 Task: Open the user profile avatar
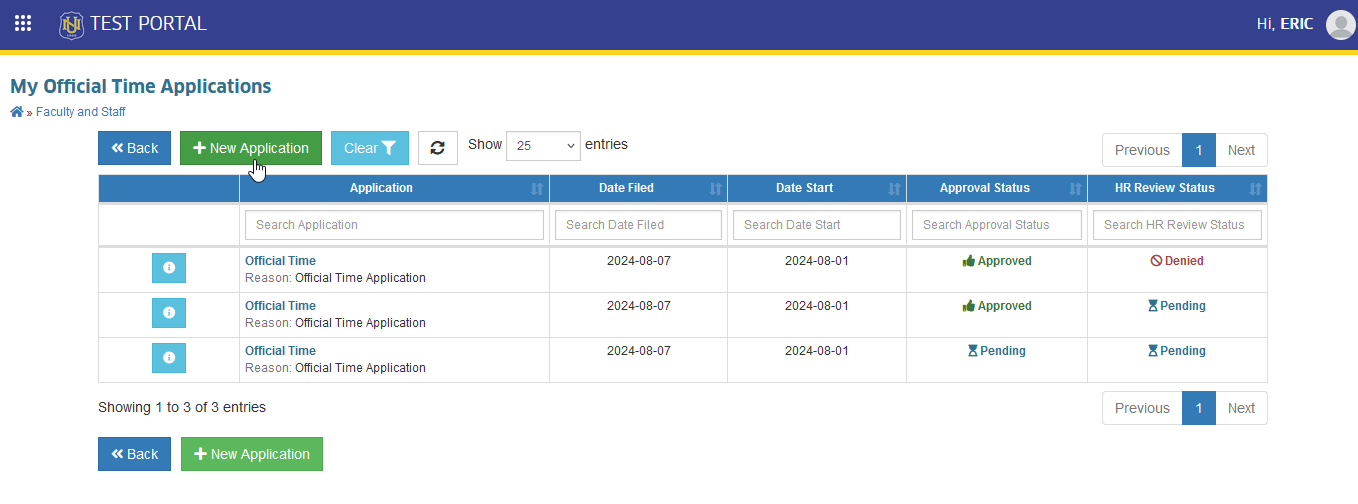coord(1340,24)
